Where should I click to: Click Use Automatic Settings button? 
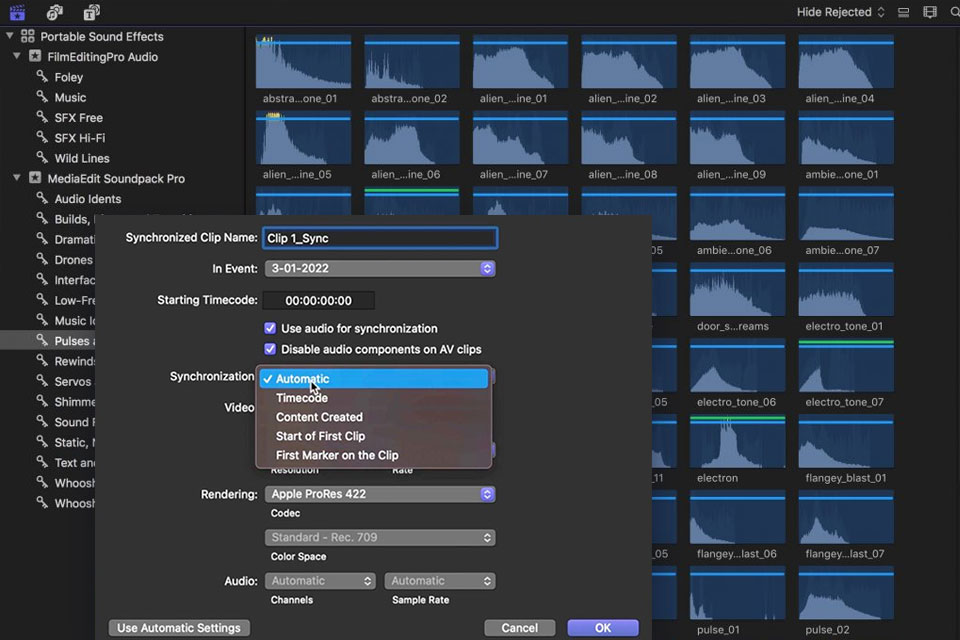tap(179, 628)
